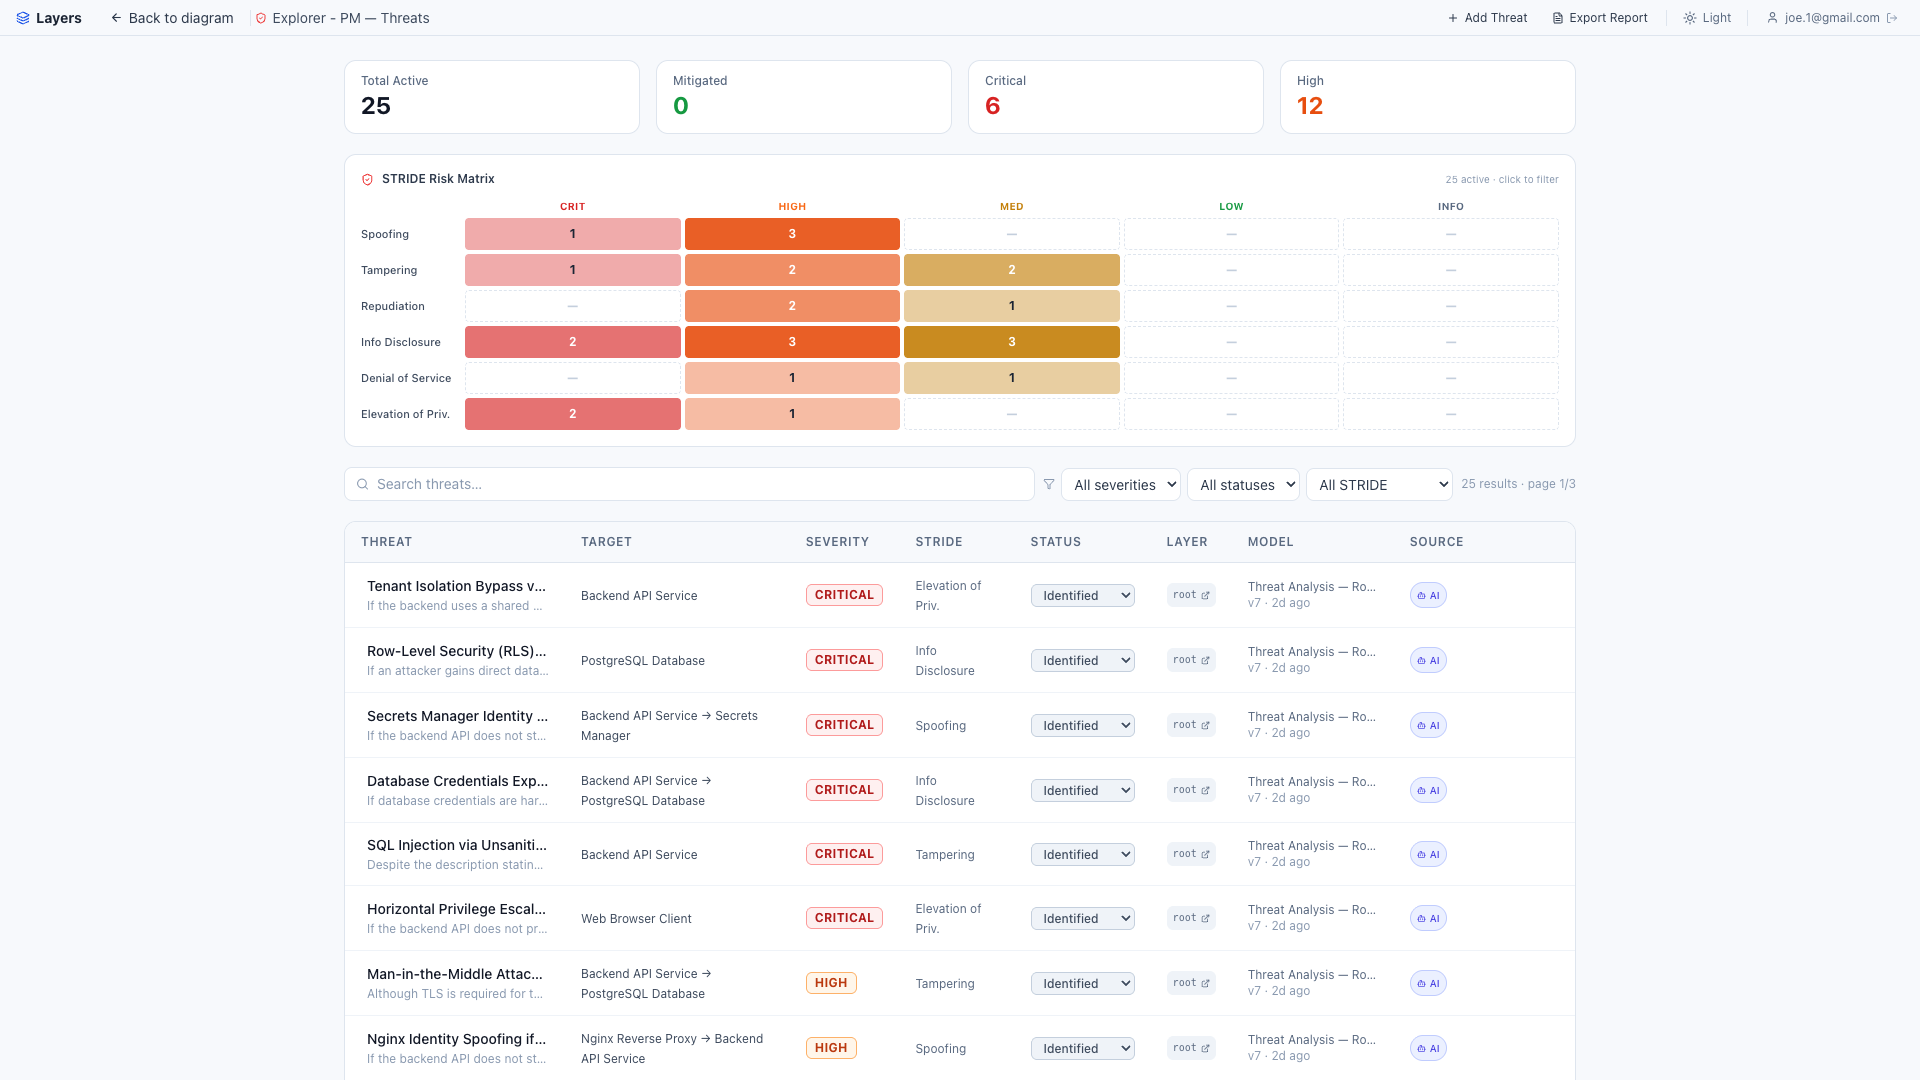This screenshot has width=1920, height=1080.
Task: Click the sun icon for the Light theme
Action: (x=1690, y=18)
